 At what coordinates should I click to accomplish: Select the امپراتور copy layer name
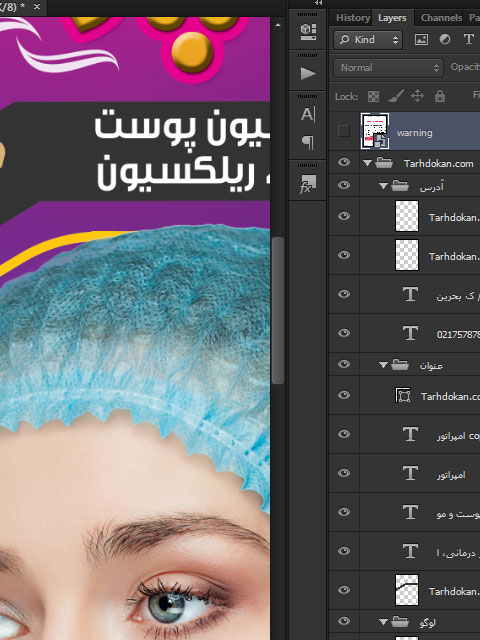458,436
